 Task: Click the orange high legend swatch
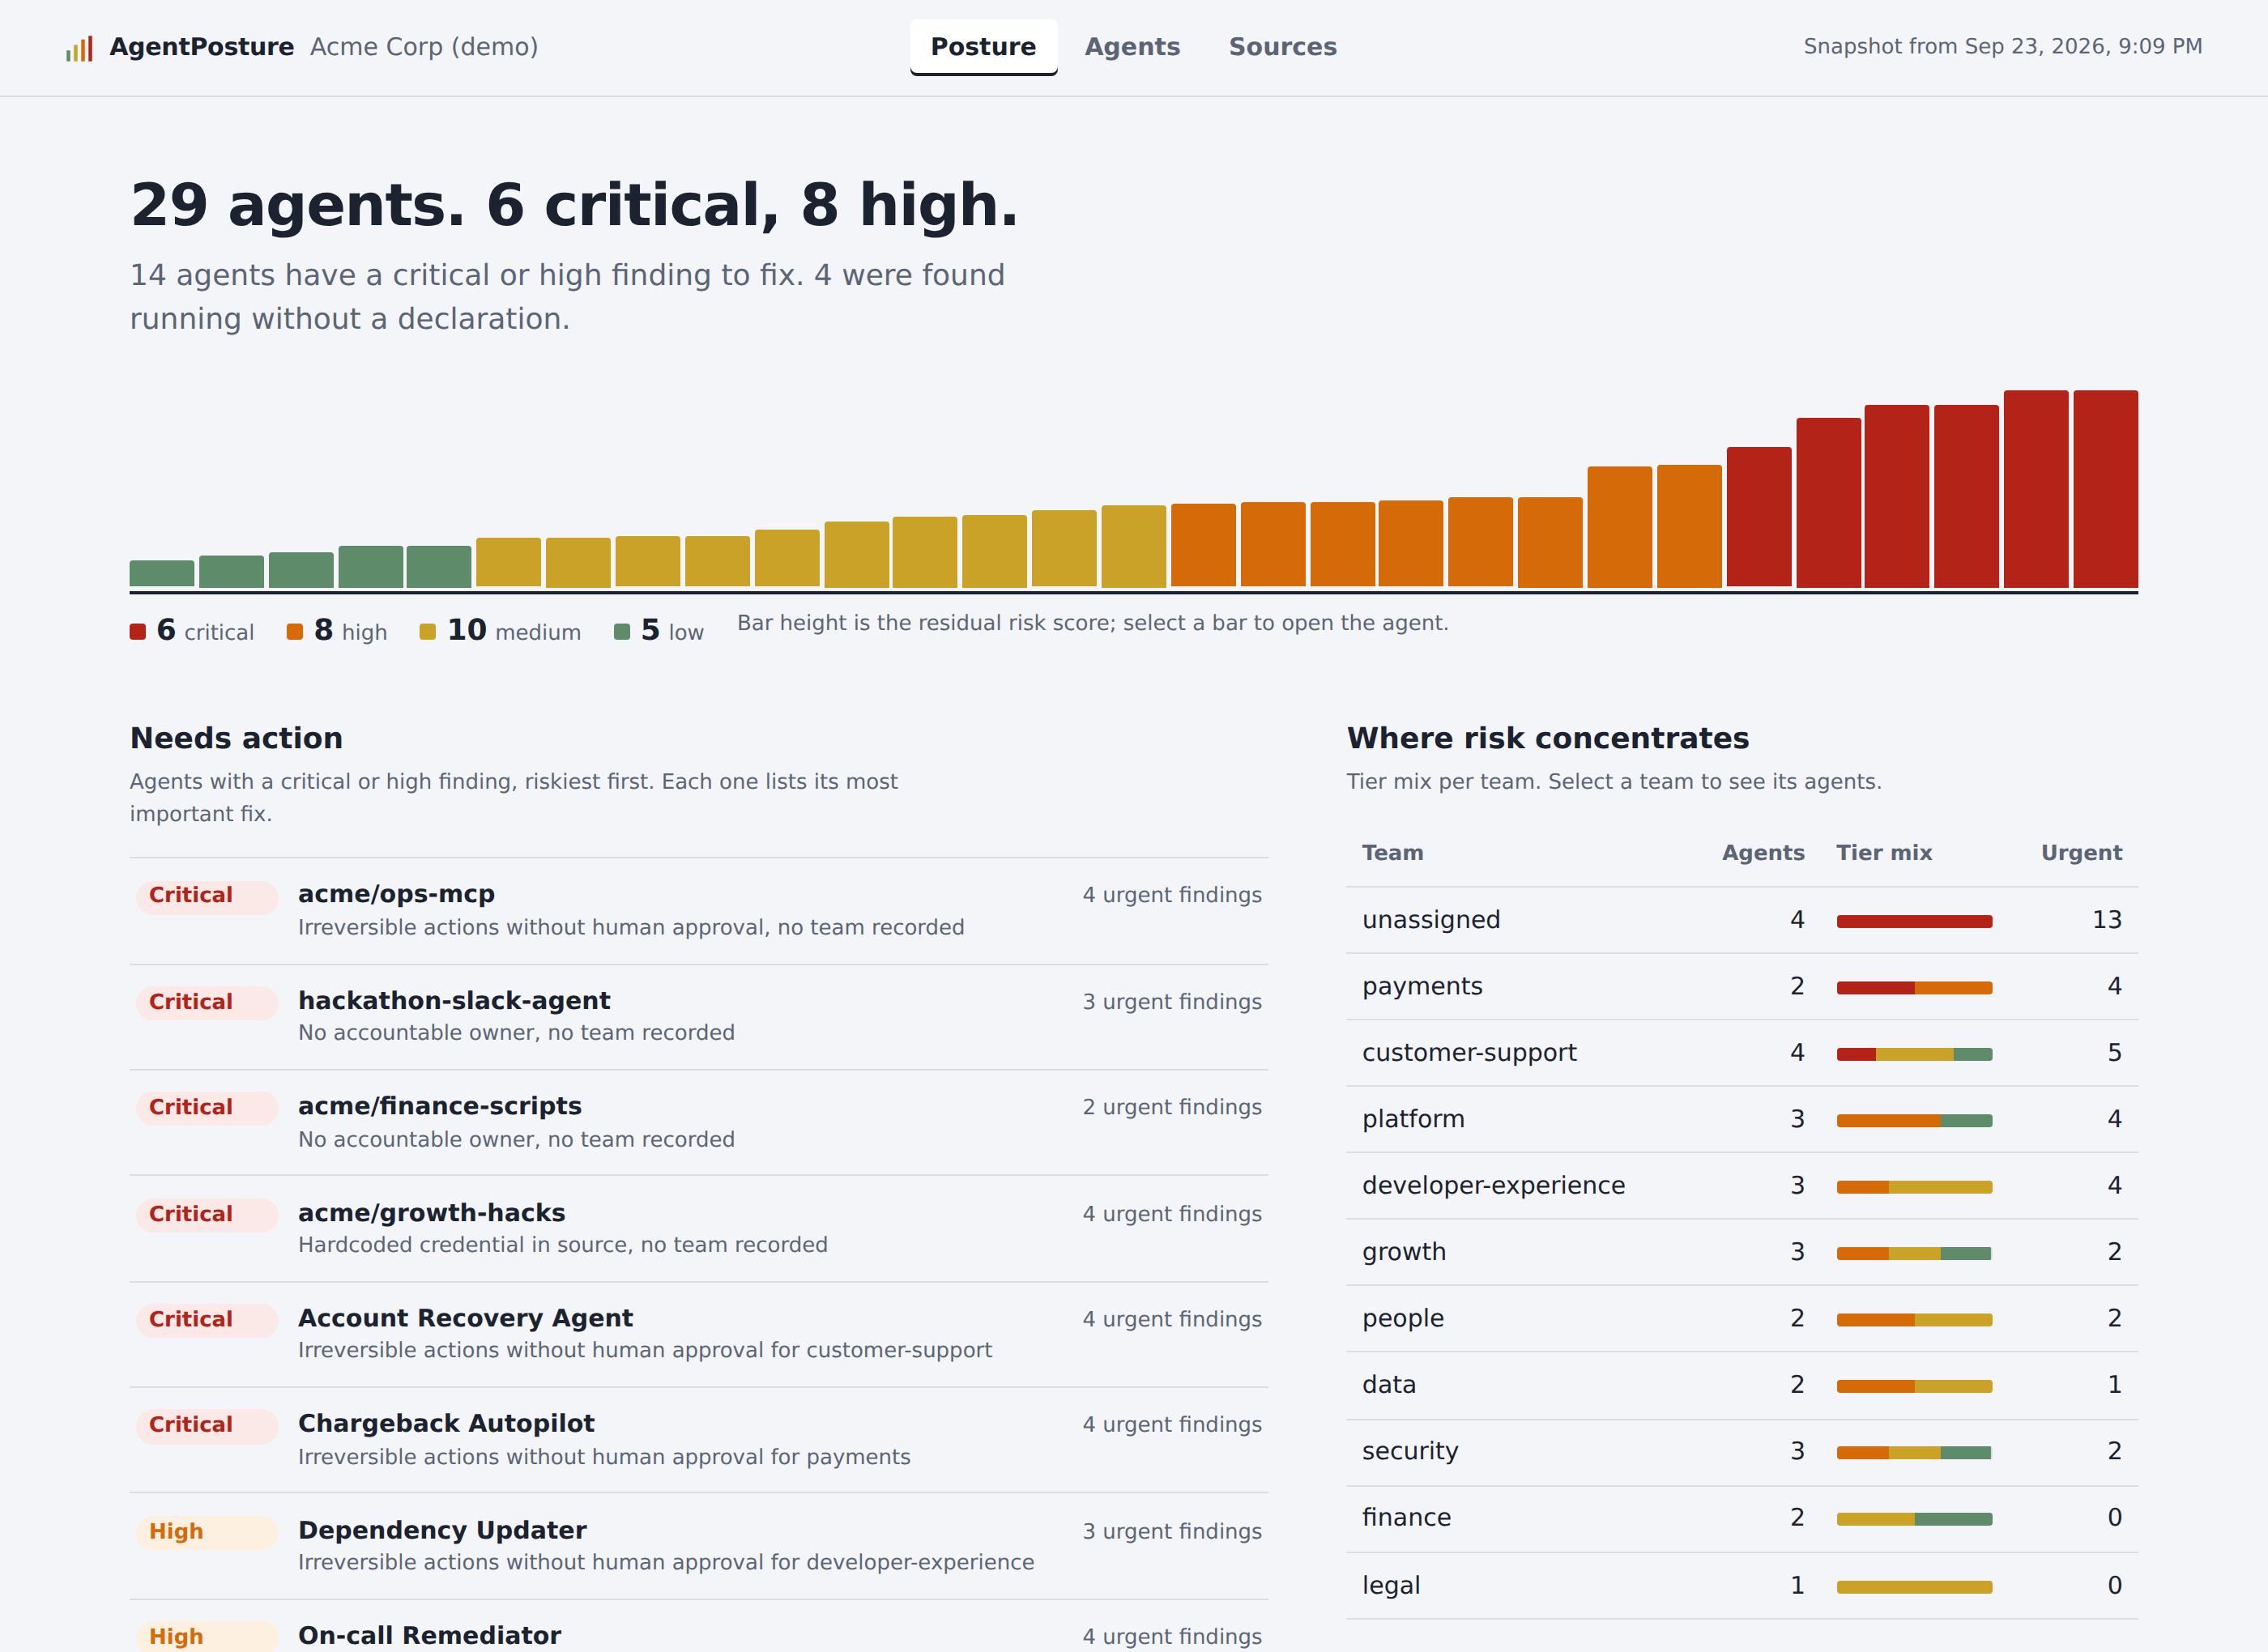[x=295, y=631]
